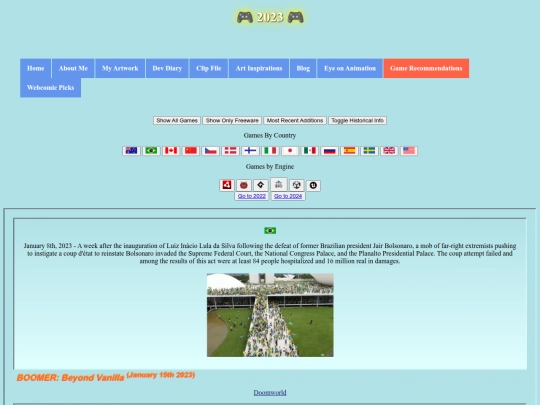Filter games by the Denmark flag
The height and width of the screenshot is (405, 540).
click(230, 151)
